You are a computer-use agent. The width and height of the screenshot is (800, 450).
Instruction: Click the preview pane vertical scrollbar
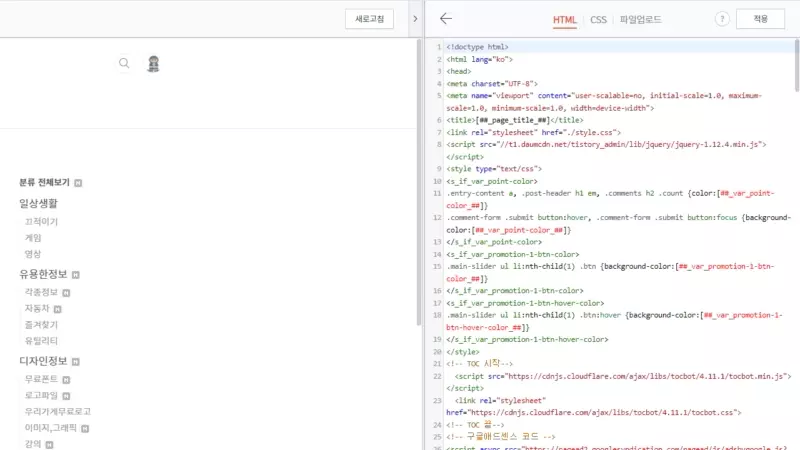[x=419, y=184]
